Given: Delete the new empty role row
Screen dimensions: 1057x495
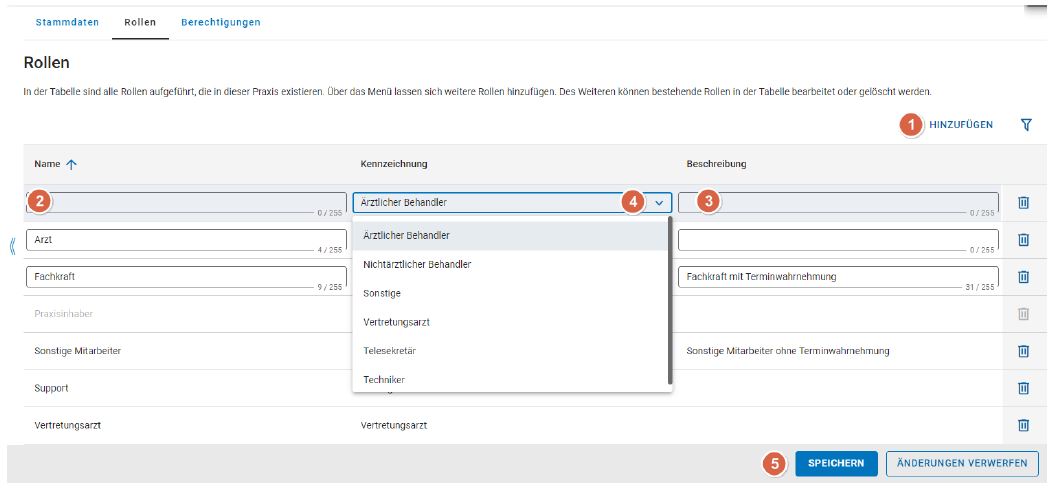Looking at the screenshot, I should pos(1023,203).
